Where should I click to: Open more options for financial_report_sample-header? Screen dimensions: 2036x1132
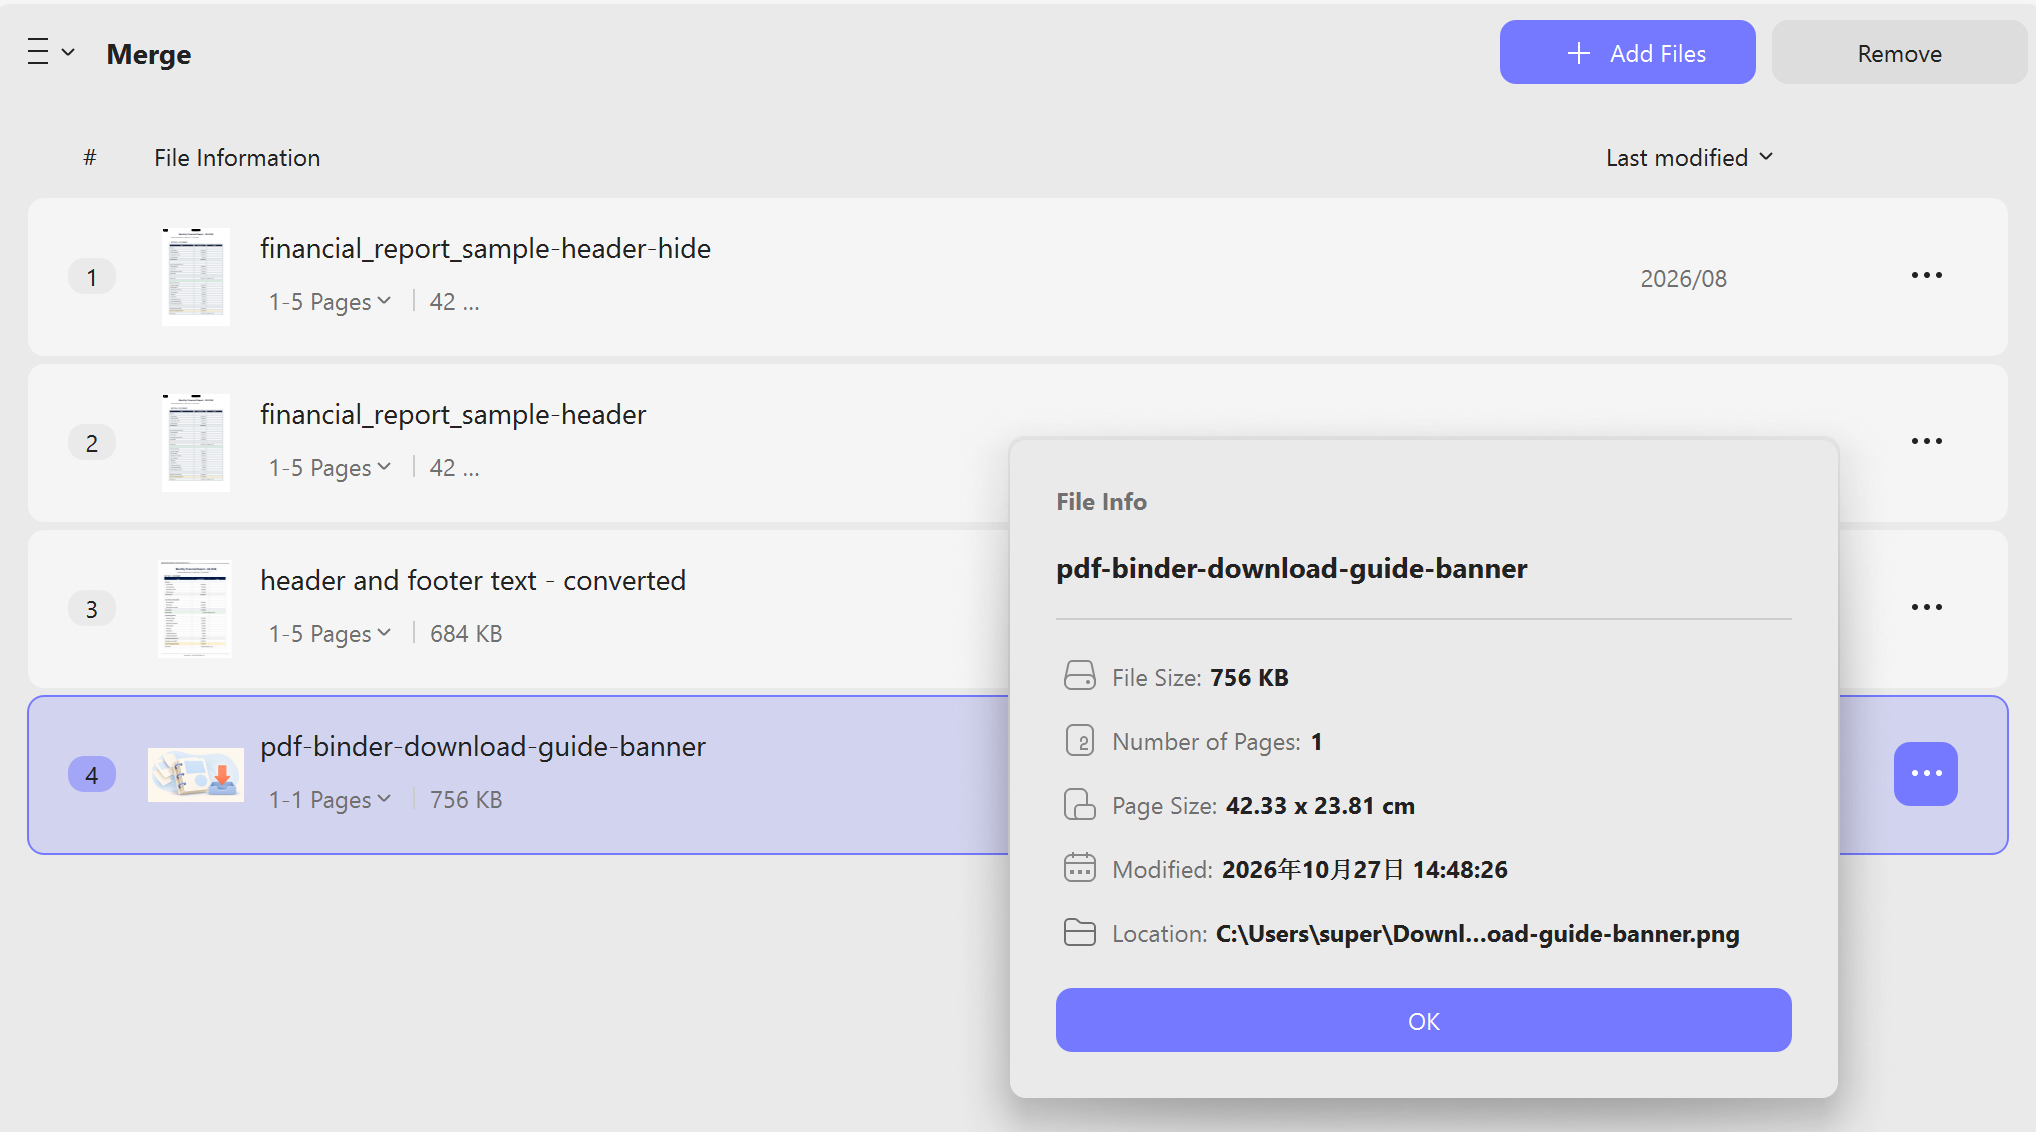pyautogui.click(x=1926, y=442)
